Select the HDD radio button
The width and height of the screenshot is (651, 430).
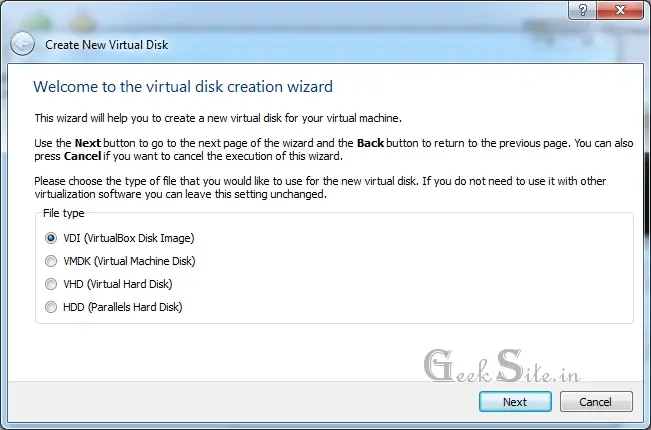point(51,307)
